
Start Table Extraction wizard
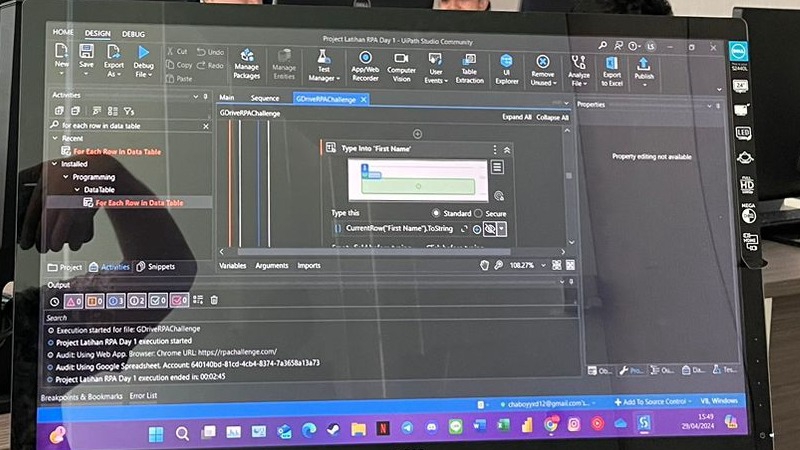tap(469, 68)
